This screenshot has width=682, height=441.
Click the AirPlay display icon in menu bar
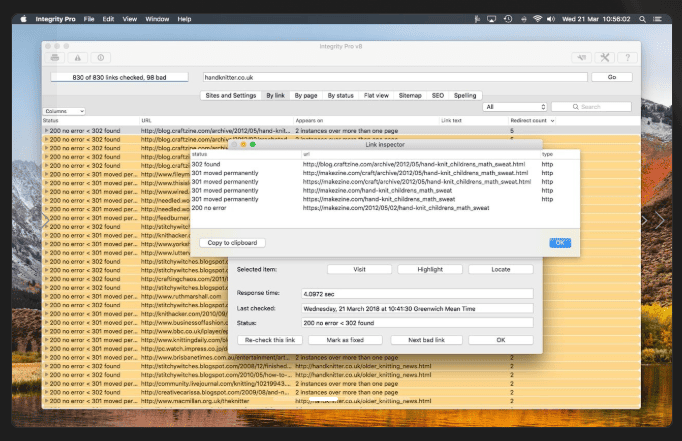click(x=491, y=19)
